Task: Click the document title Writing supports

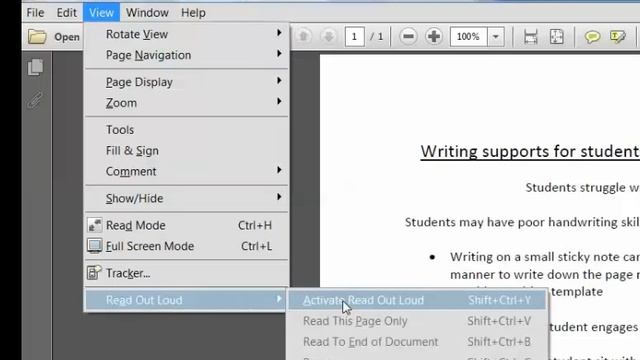Action: (529, 151)
